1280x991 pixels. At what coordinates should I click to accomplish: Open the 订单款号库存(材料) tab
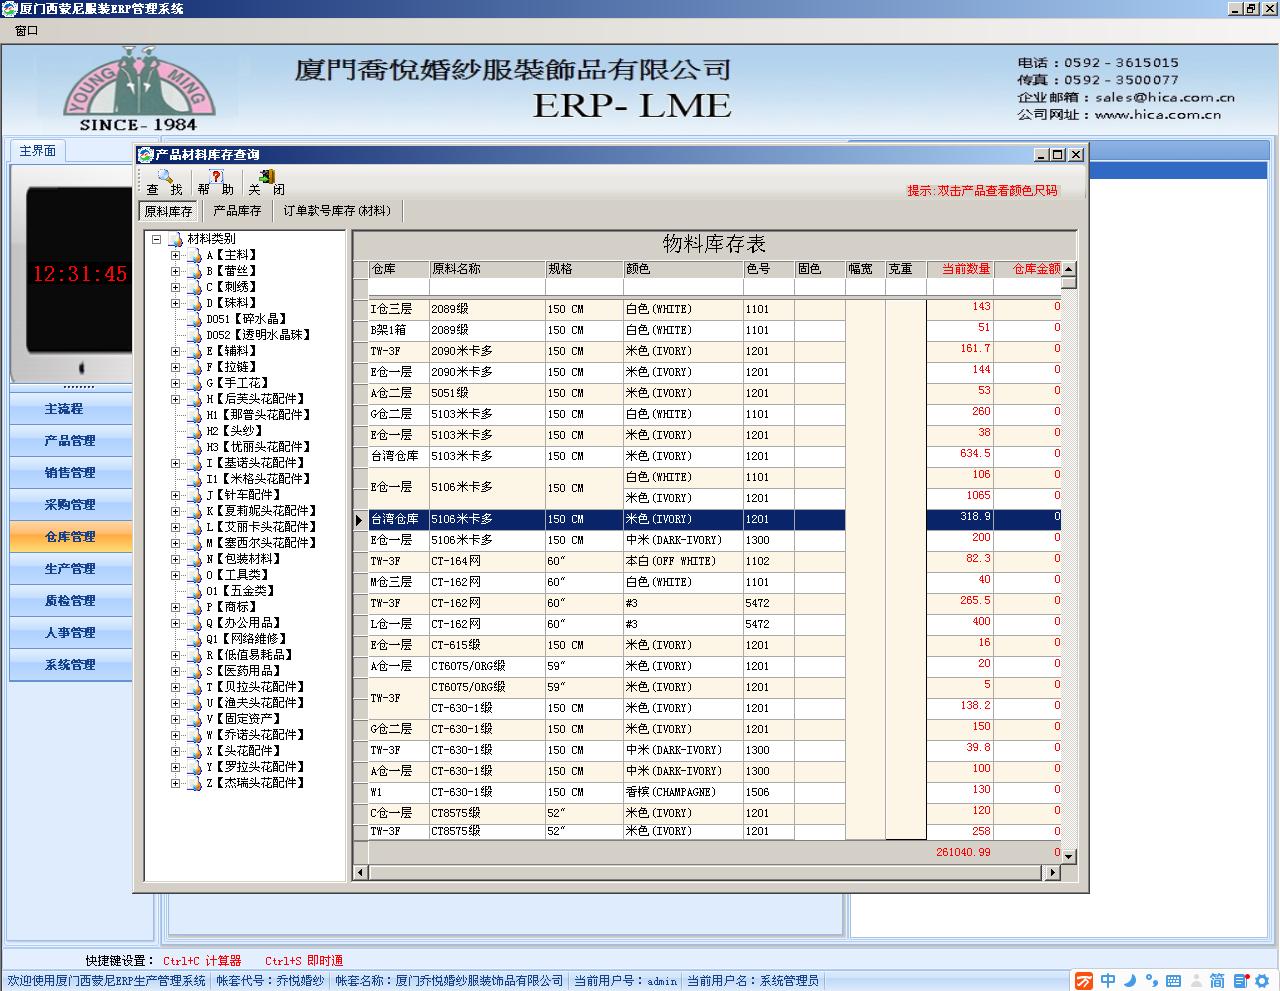[x=337, y=211]
